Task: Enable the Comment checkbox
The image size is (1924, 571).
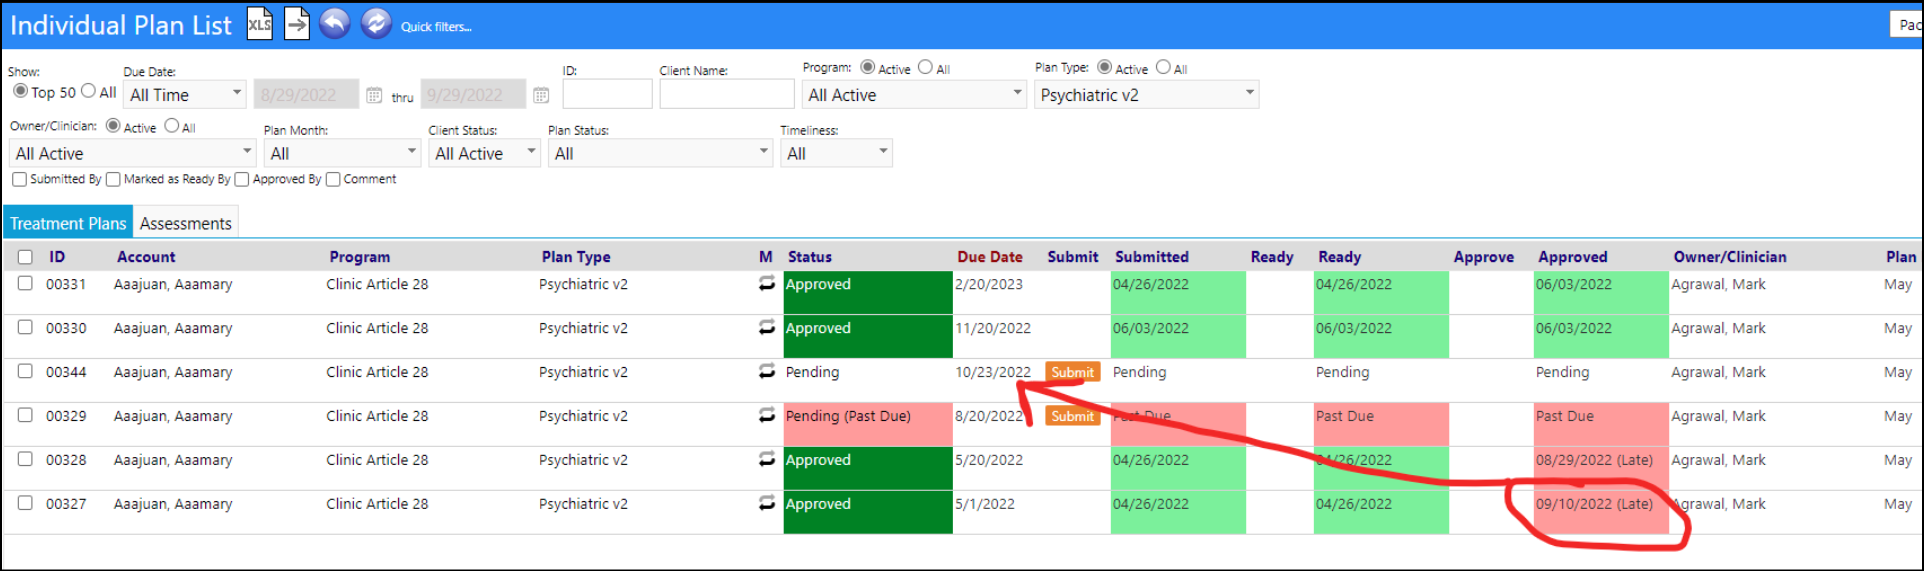Action: tap(334, 179)
